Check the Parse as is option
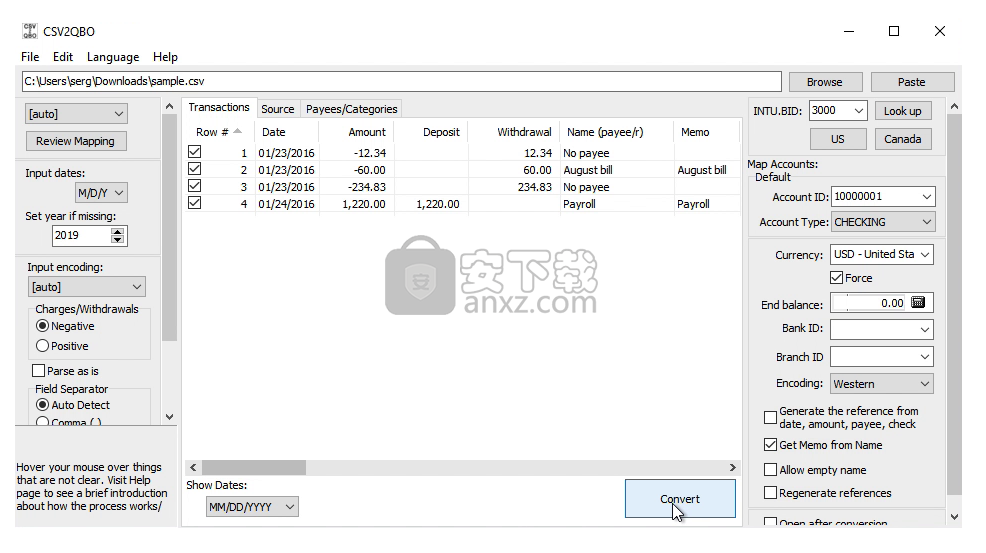Image resolution: width=986 pixels, height=553 pixels. coord(38,371)
